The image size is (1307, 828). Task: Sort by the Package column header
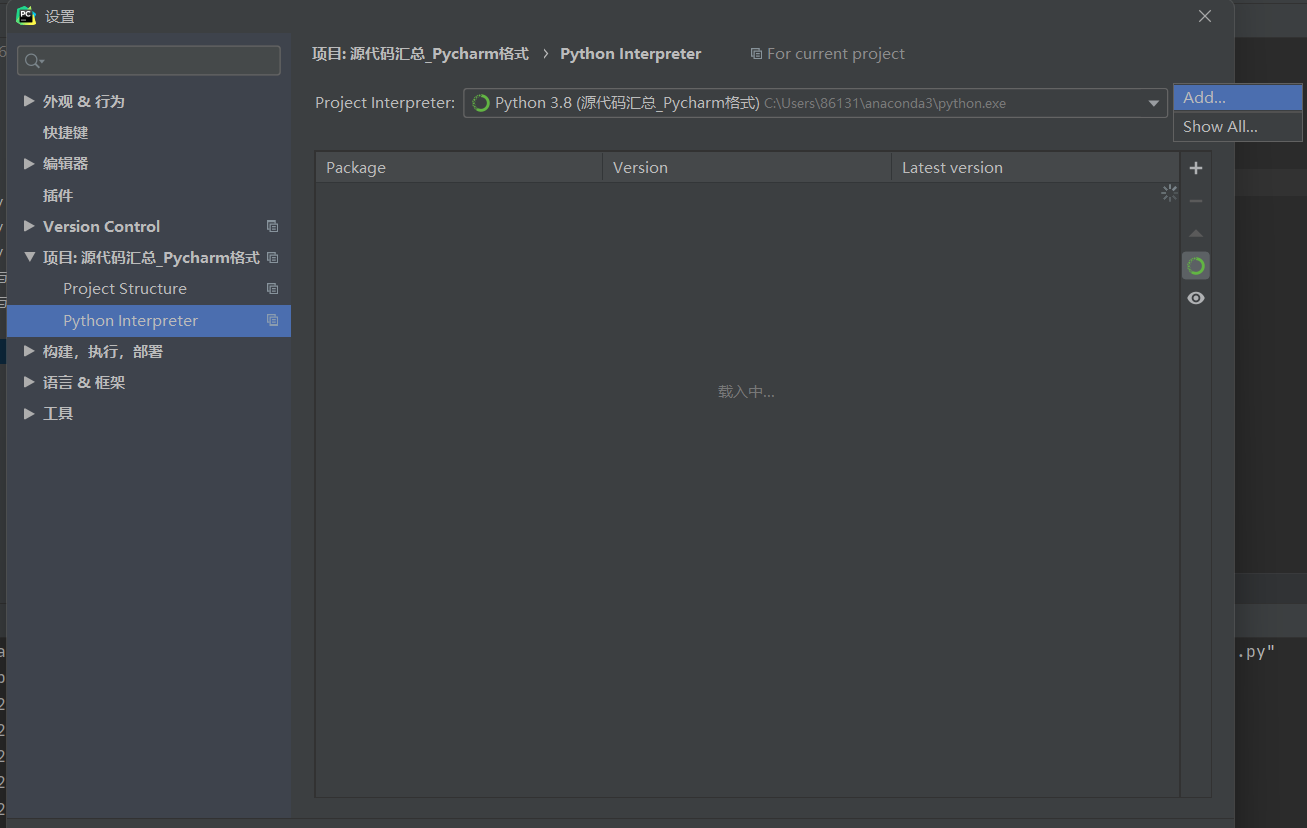(459, 167)
